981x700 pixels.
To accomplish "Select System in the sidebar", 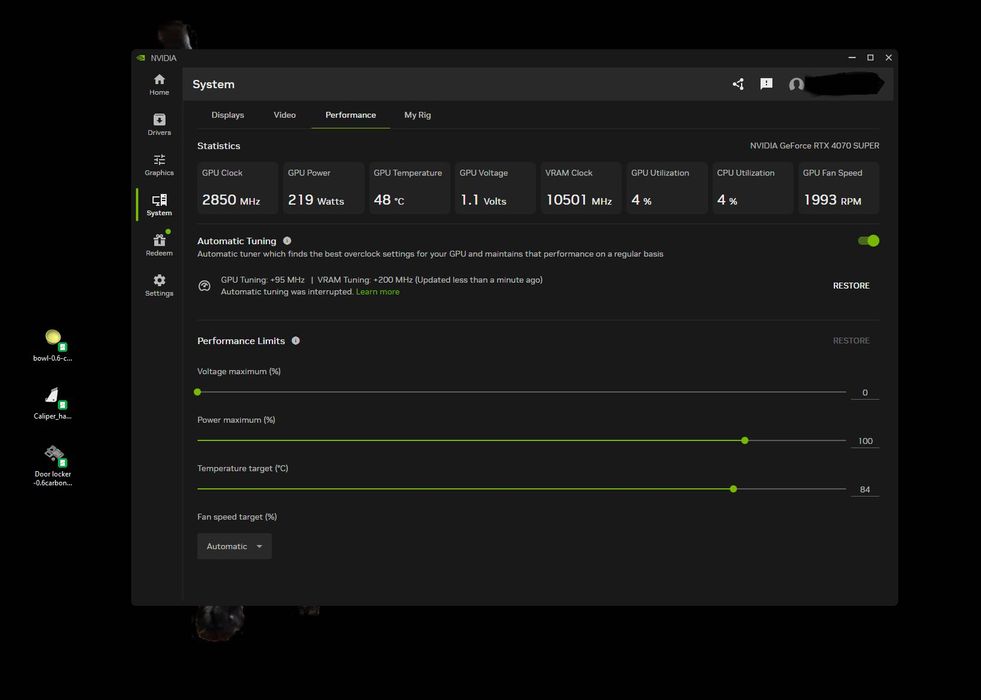I will (x=159, y=205).
